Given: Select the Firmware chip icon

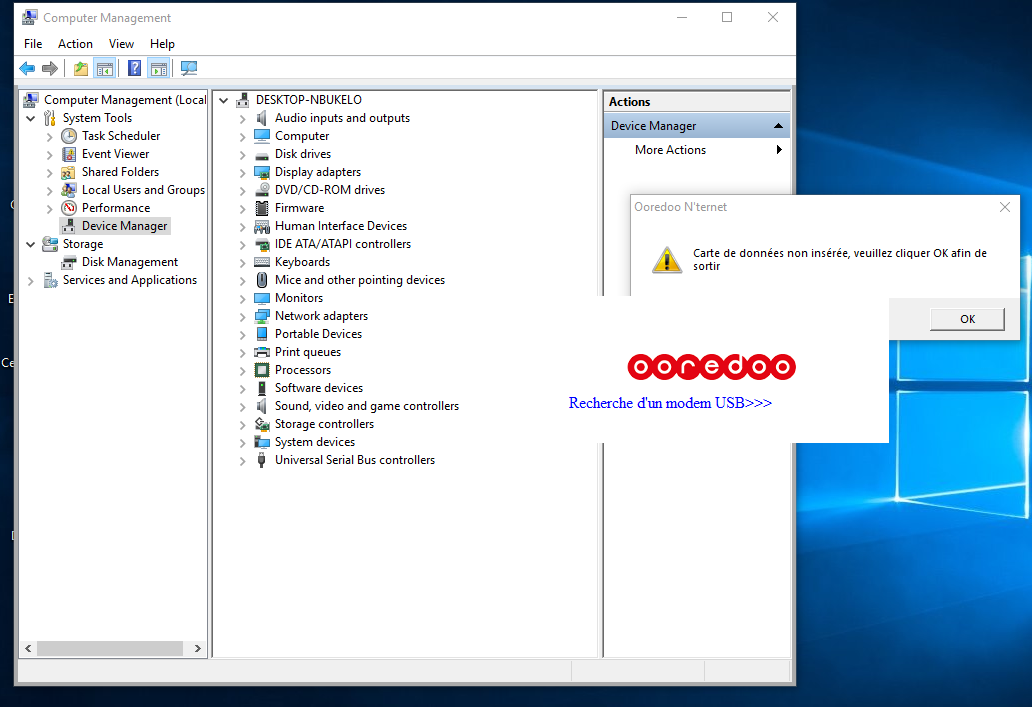Looking at the screenshot, I should click(262, 208).
